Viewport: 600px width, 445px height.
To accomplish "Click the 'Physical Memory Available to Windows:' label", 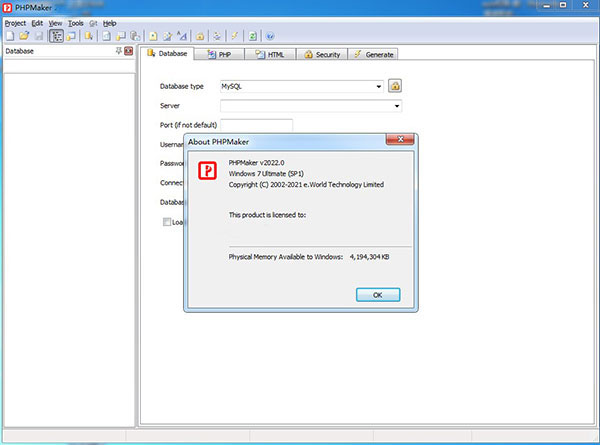I will tap(285, 257).
